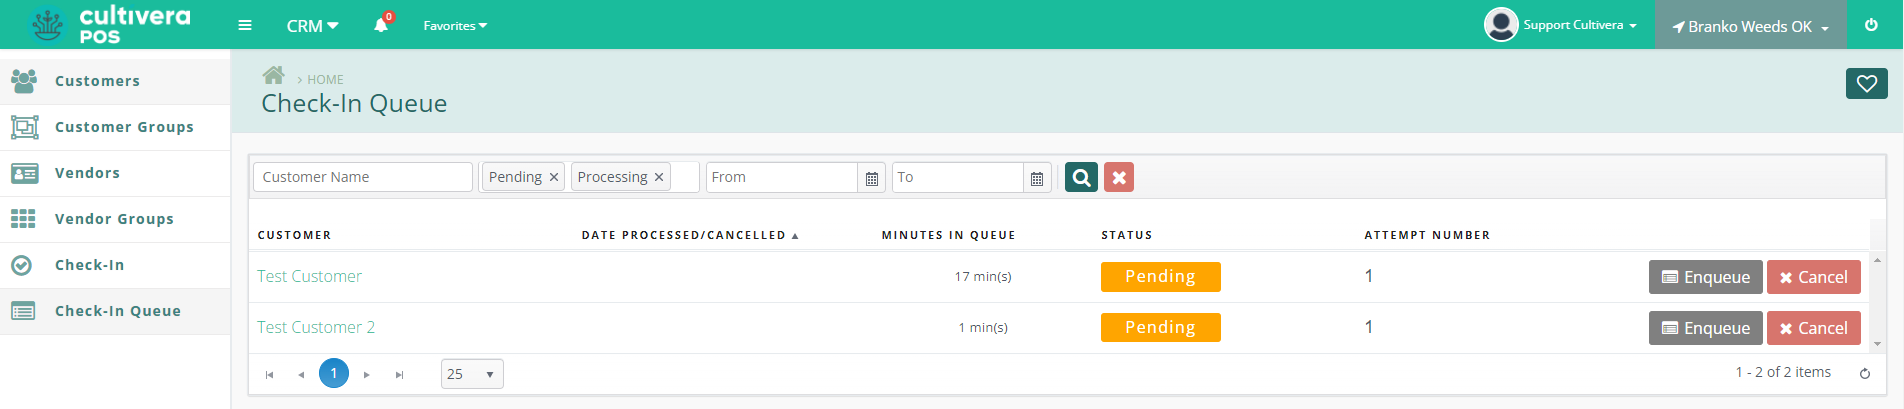Click the To date input field
This screenshot has width=1904, height=409.
point(958,177)
